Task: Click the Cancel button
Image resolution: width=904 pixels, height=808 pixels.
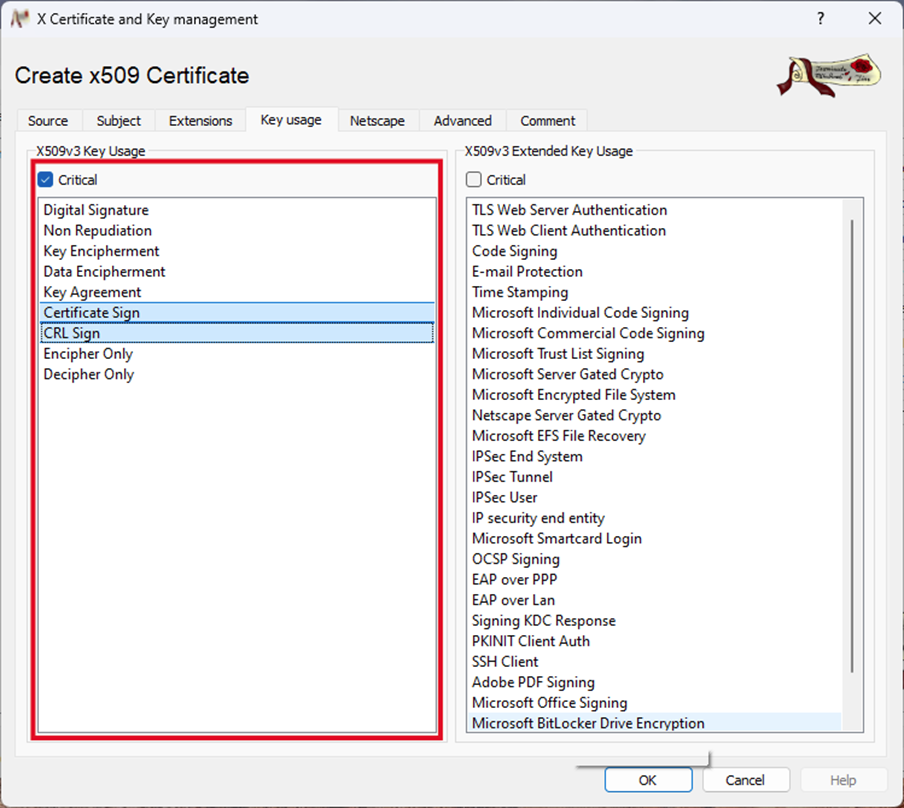Action: click(x=745, y=780)
